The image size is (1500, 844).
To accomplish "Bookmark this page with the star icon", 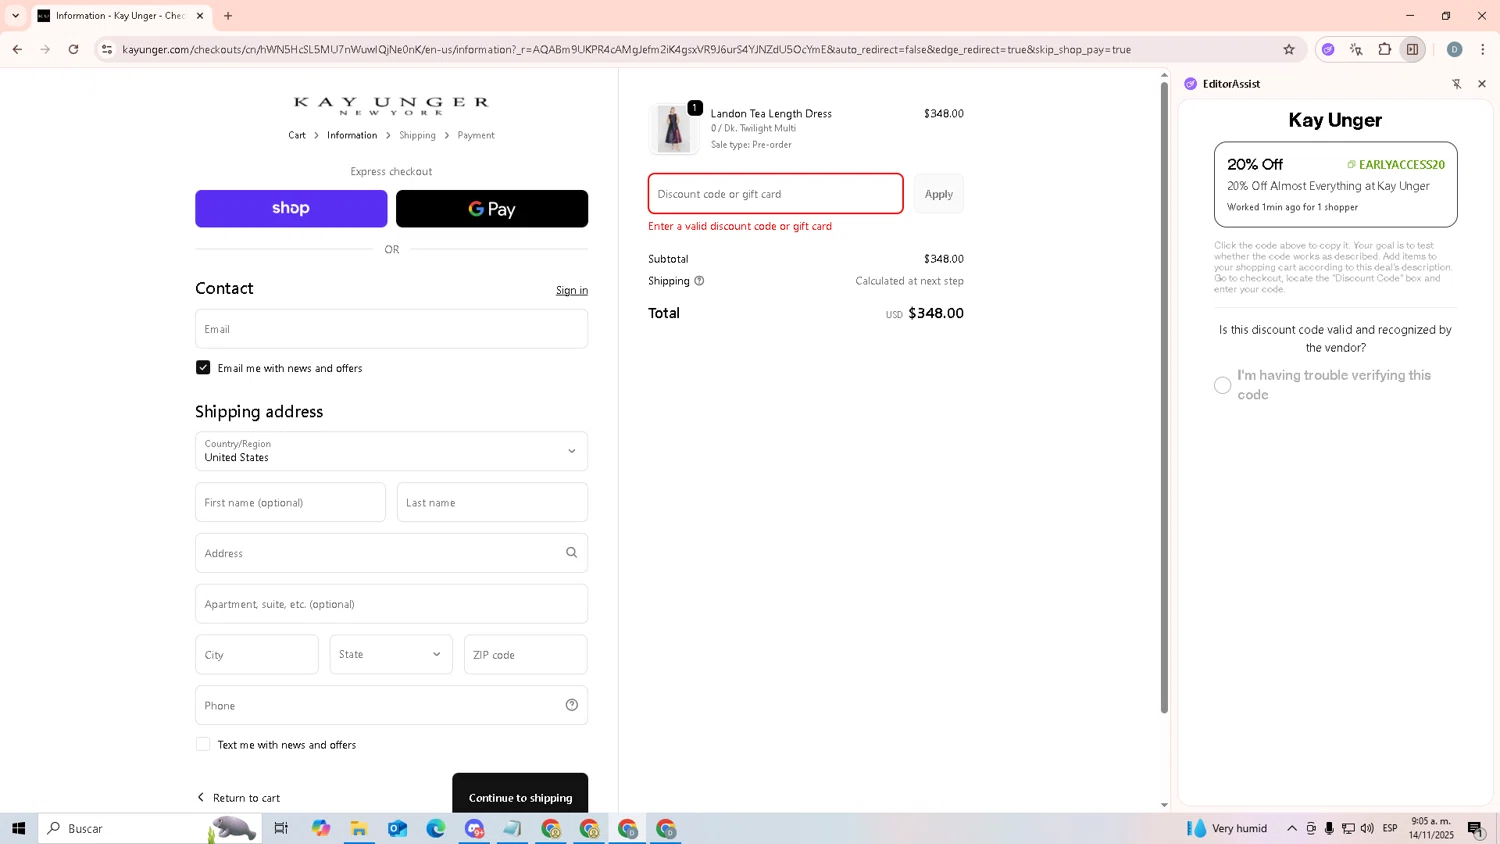I will [x=1289, y=49].
